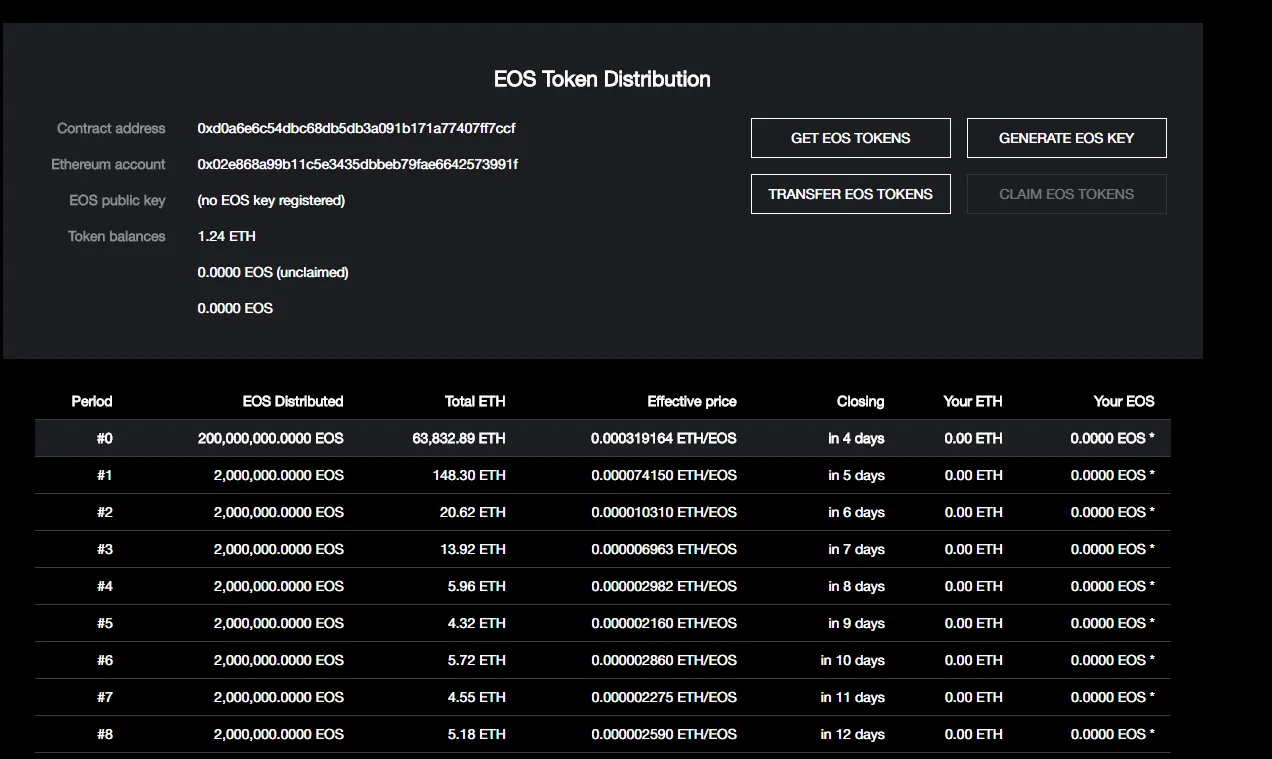Select period #7 row label
Image resolution: width=1272 pixels, height=759 pixels.
105,697
